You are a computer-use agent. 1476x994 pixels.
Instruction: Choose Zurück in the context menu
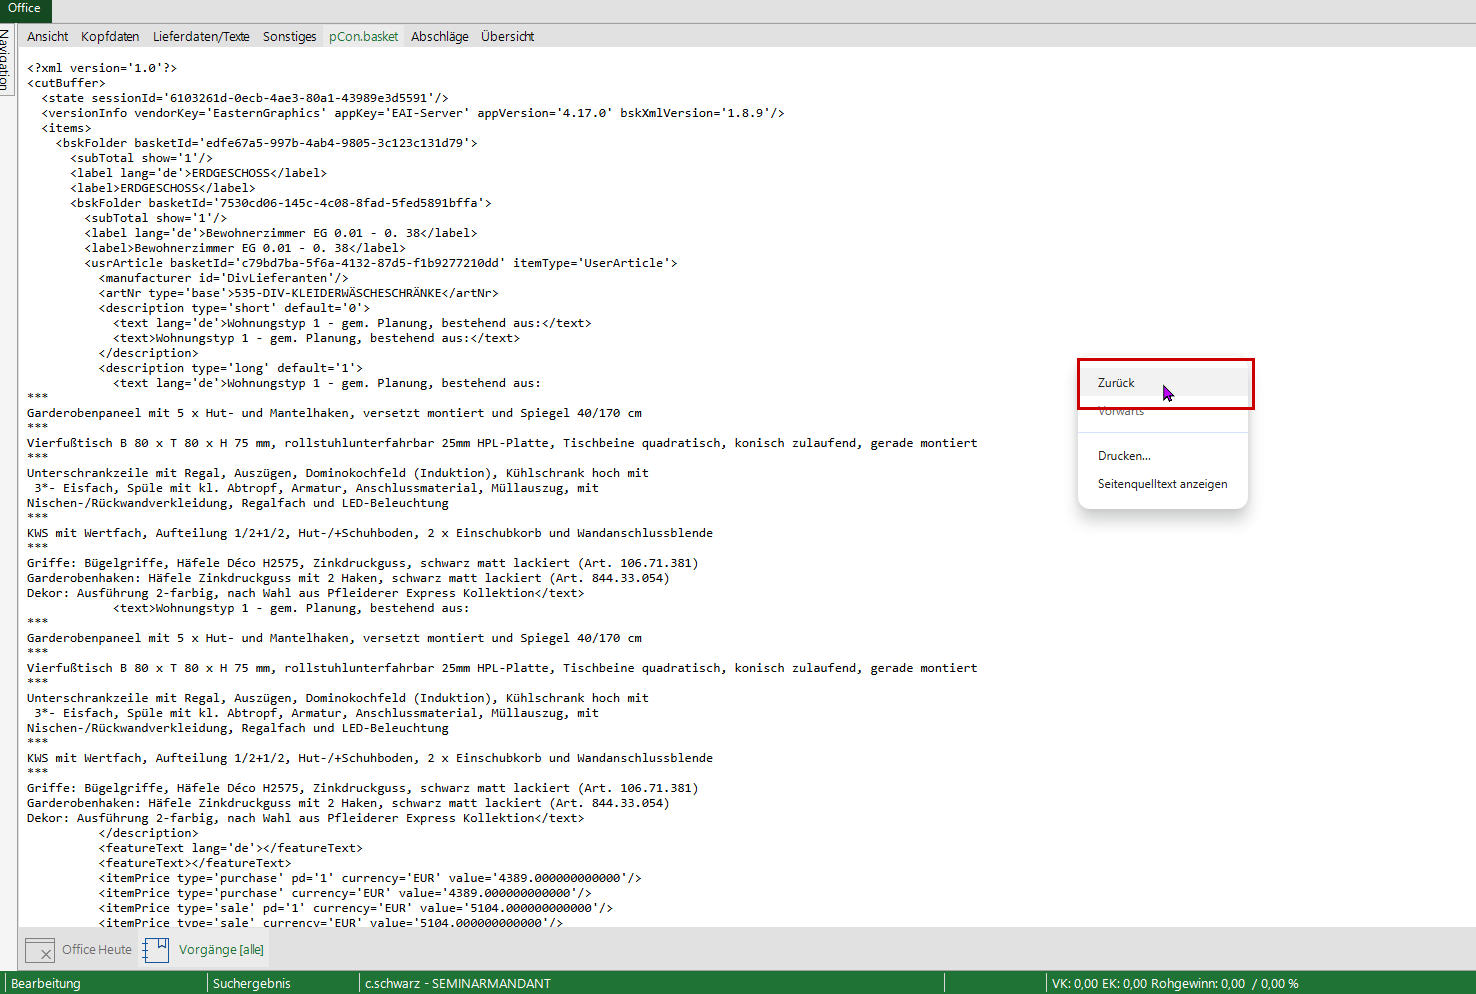click(1116, 383)
